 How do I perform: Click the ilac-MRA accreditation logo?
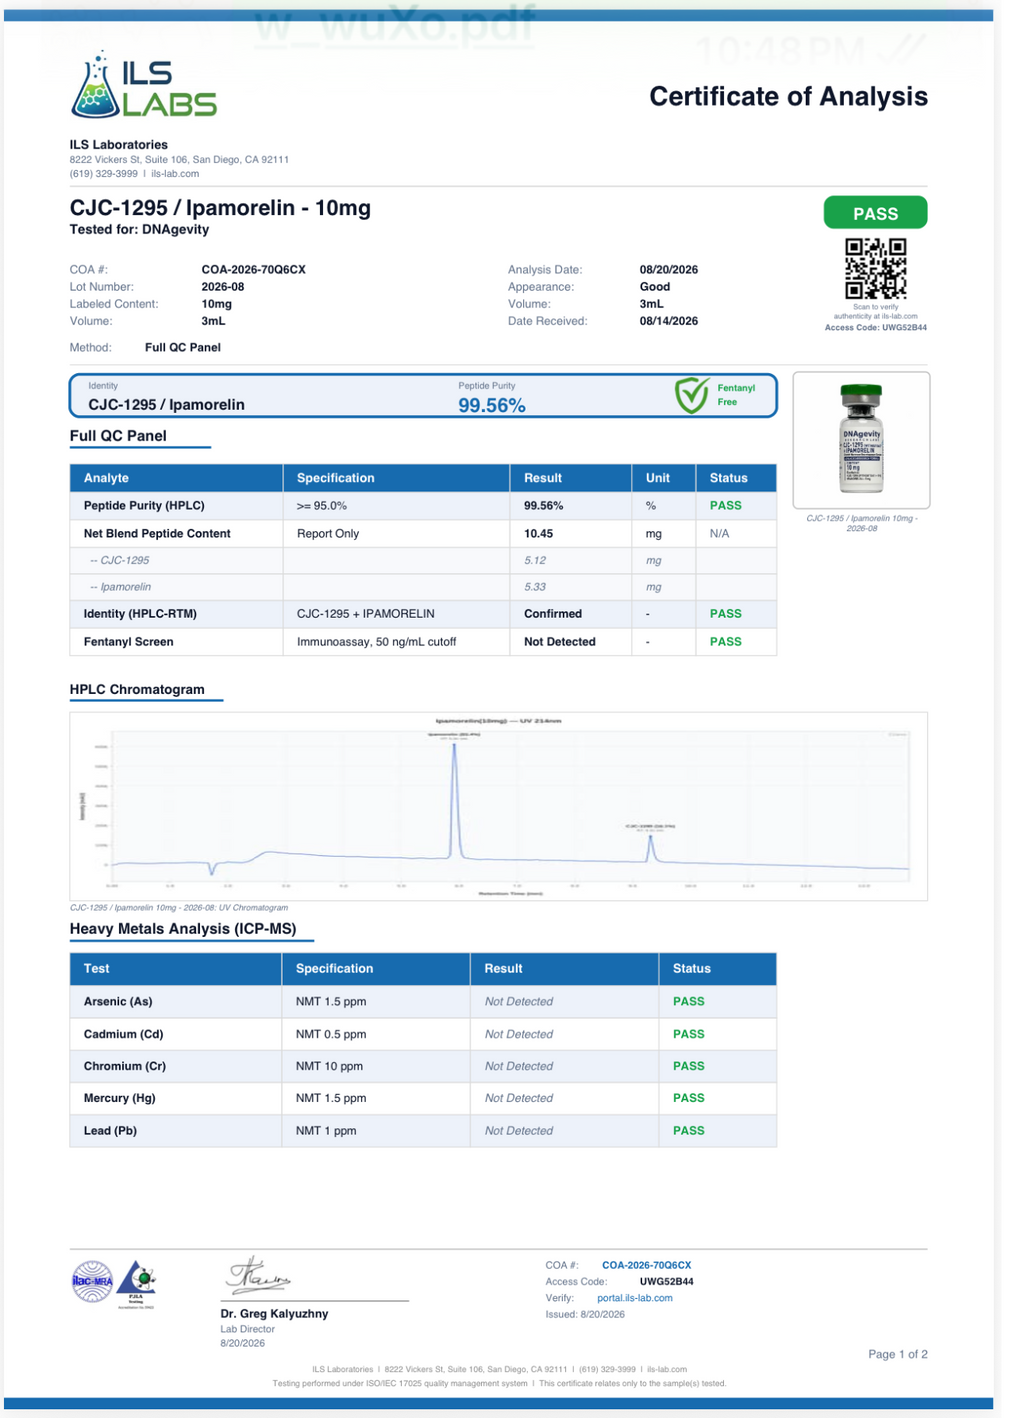(x=92, y=1281)
